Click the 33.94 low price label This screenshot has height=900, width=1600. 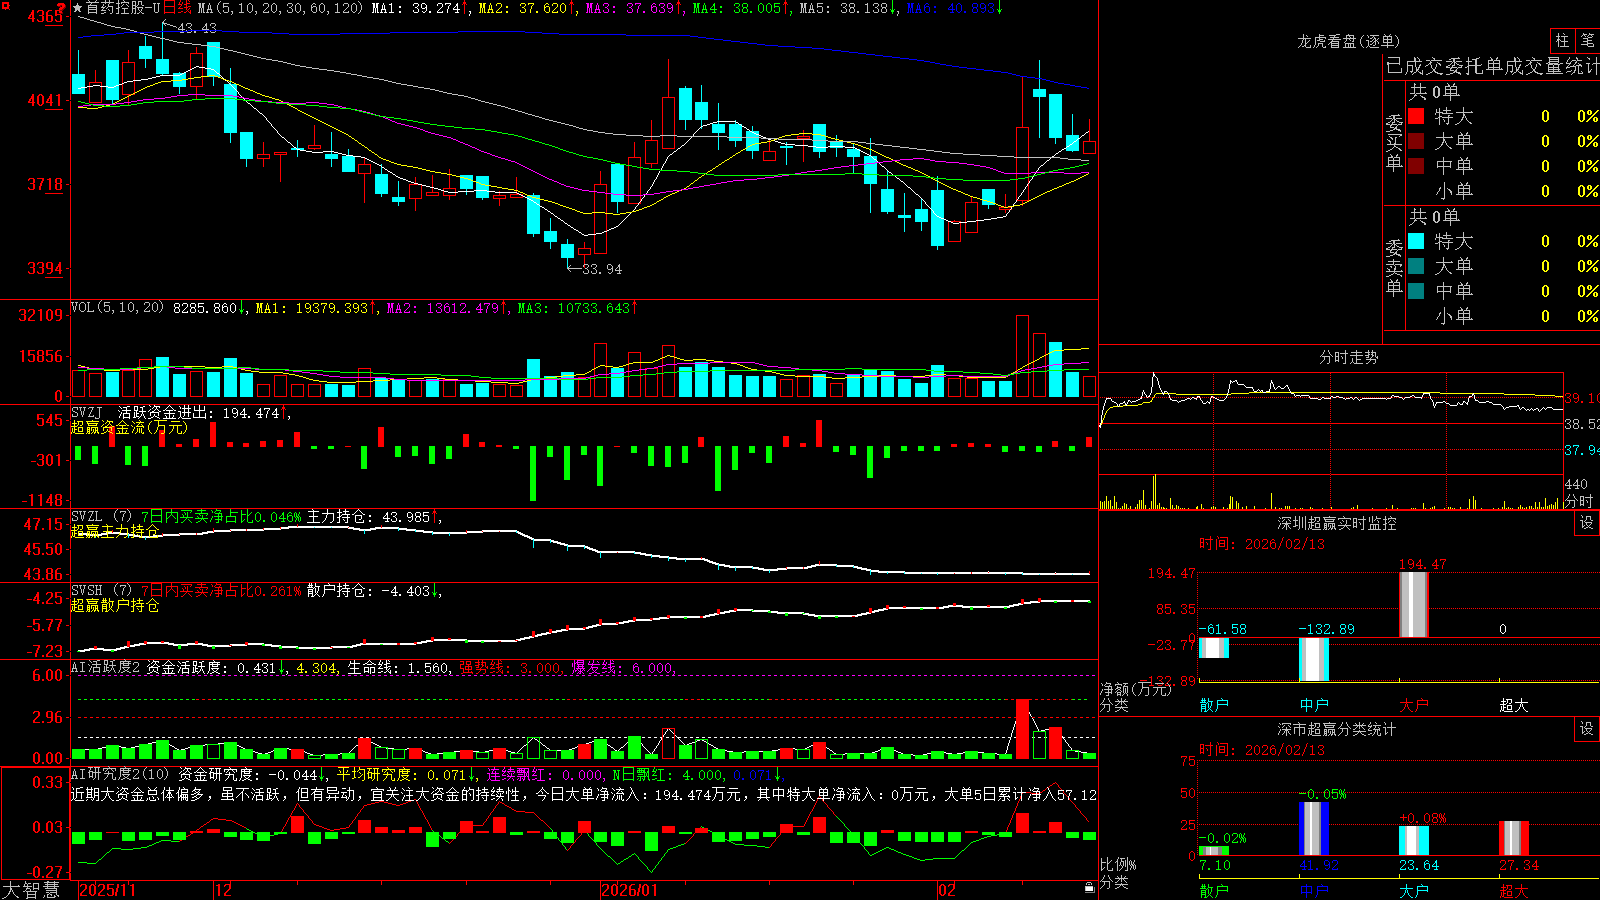click(x=602, y=269)
